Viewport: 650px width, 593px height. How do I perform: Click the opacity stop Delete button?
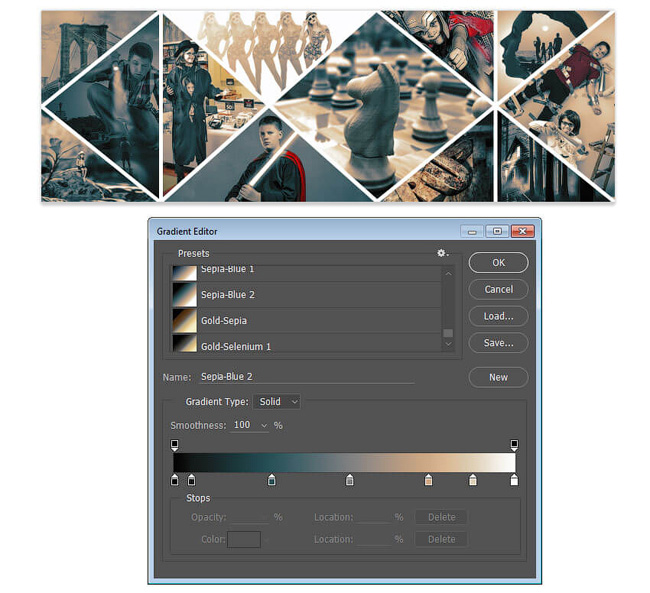441,517
